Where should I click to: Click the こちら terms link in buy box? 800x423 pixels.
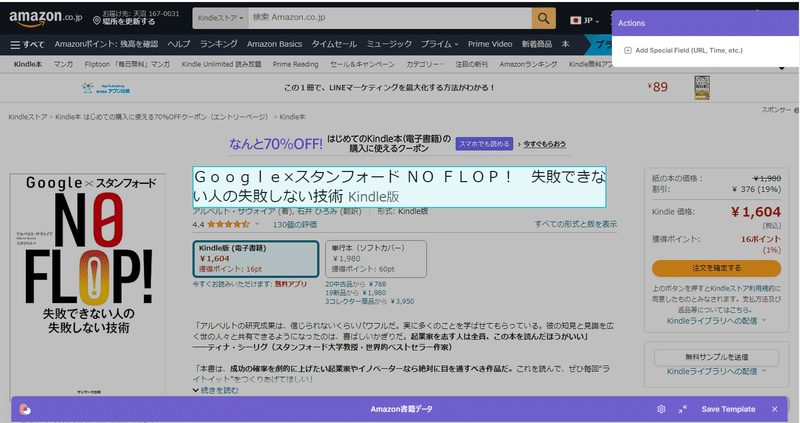pos(740,310)
